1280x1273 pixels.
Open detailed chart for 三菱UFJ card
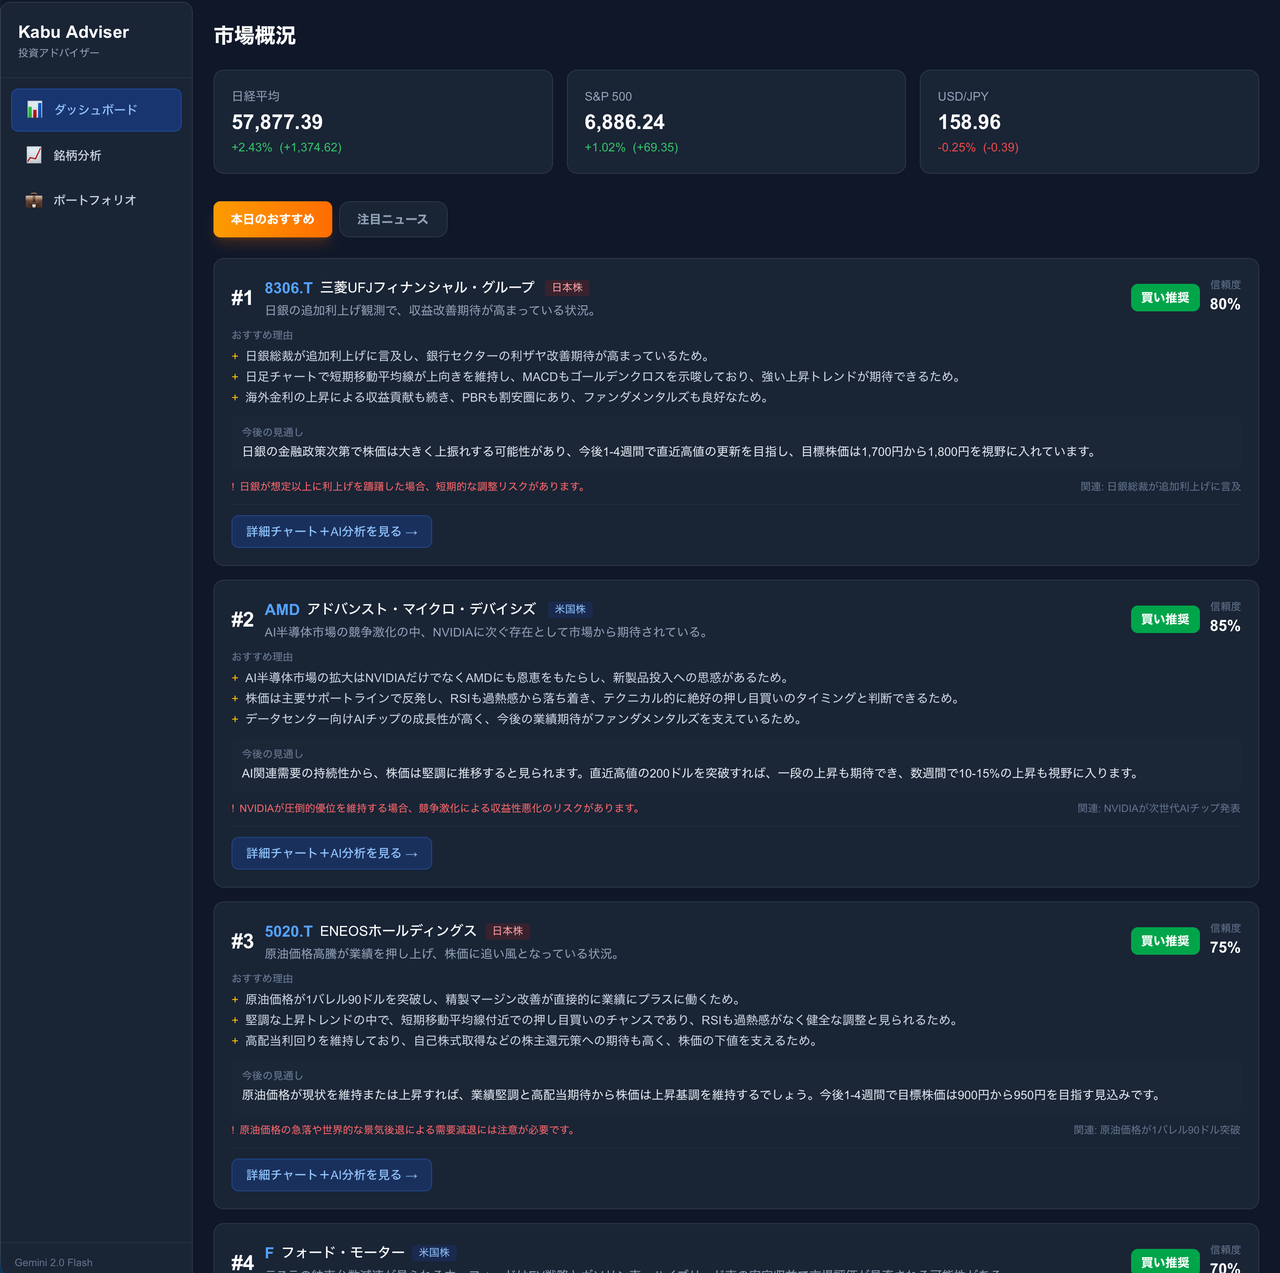332,531
